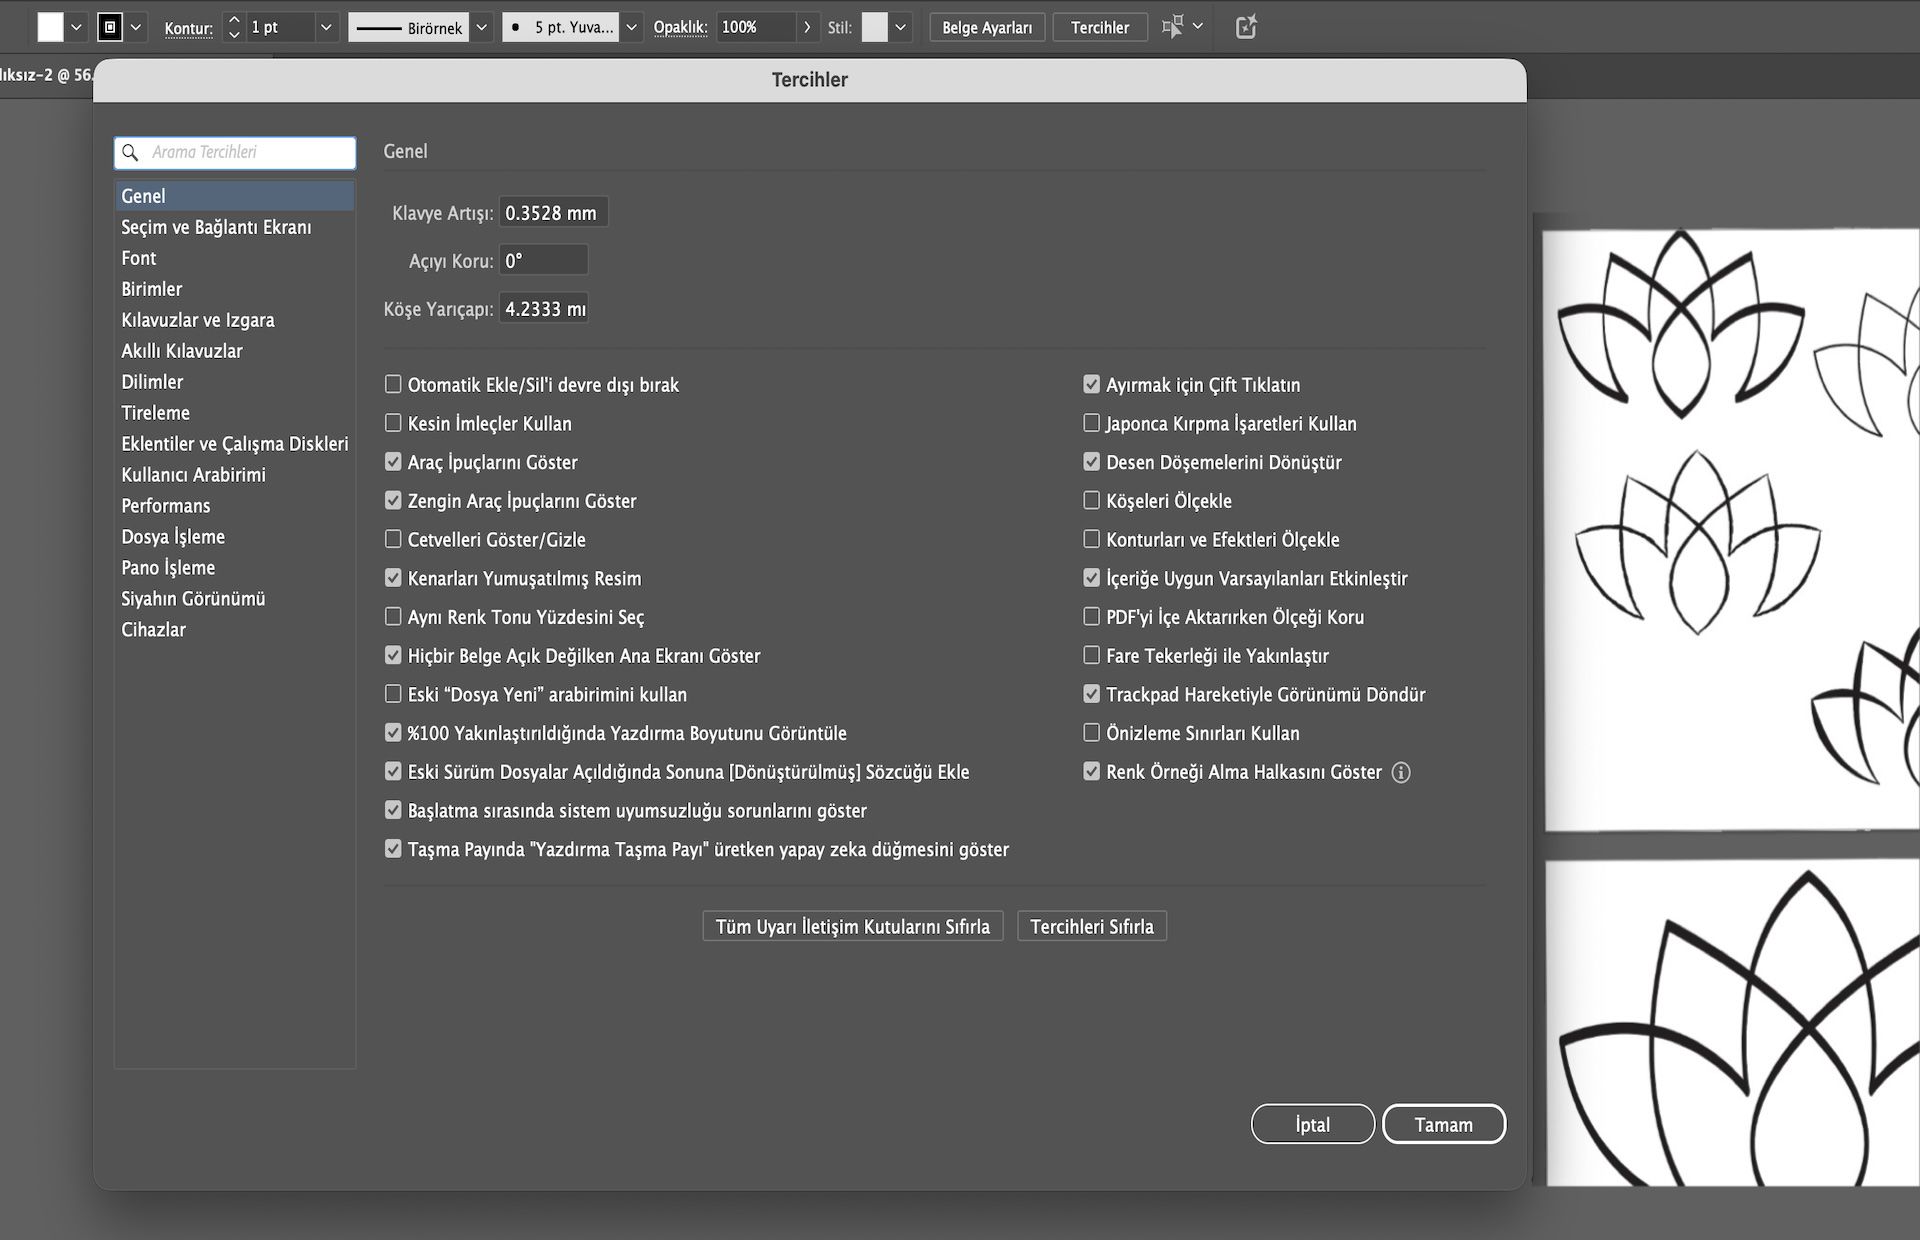
Task: Open the Opaklık slider arrow
Action: 807,27
